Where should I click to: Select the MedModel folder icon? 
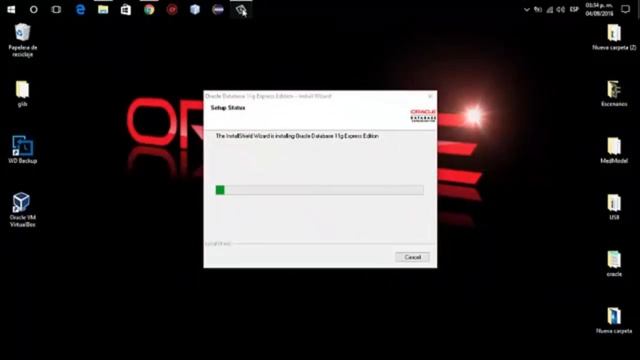[x=614, y=150]
